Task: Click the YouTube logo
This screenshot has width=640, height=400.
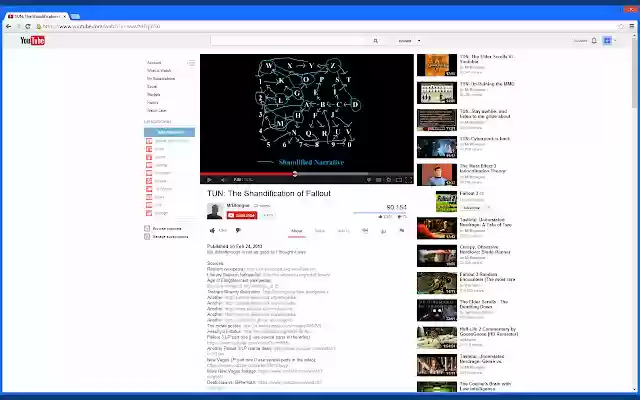Action: (x=32, y=40)
